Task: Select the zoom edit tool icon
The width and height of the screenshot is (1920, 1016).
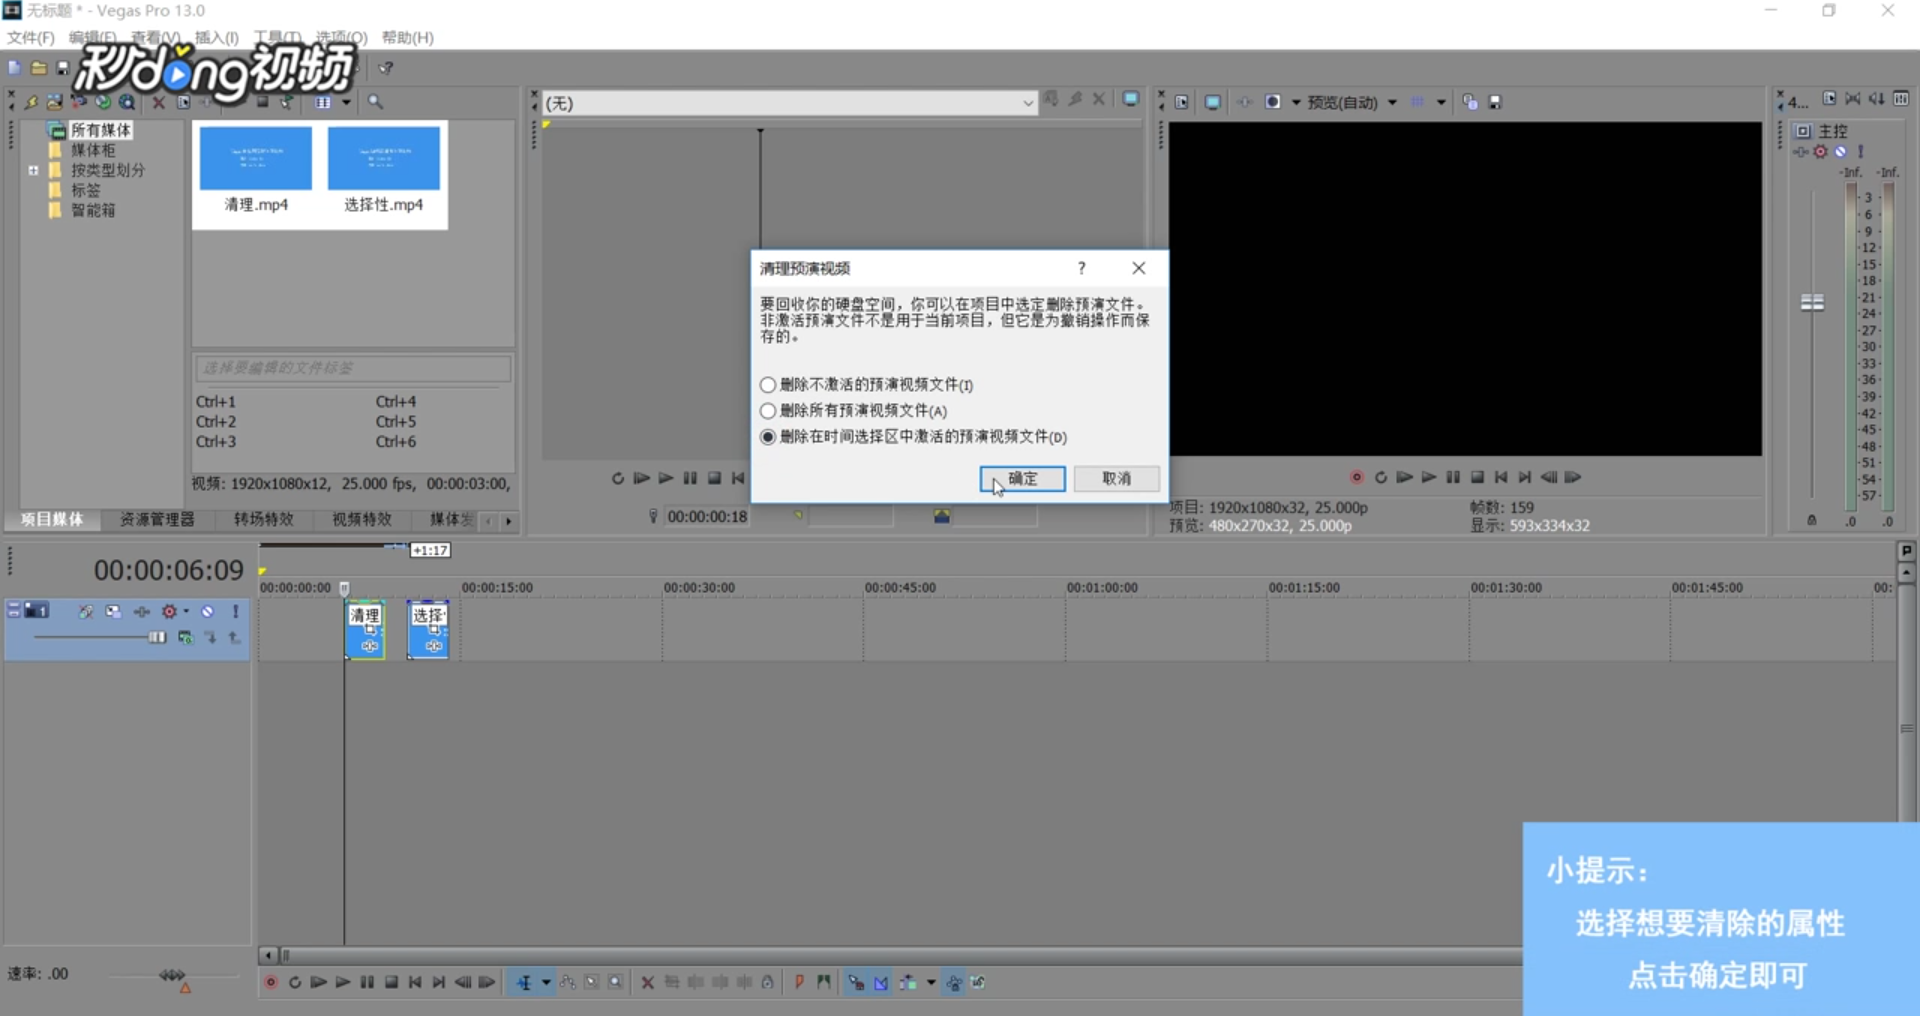Action: coord(616,983)
